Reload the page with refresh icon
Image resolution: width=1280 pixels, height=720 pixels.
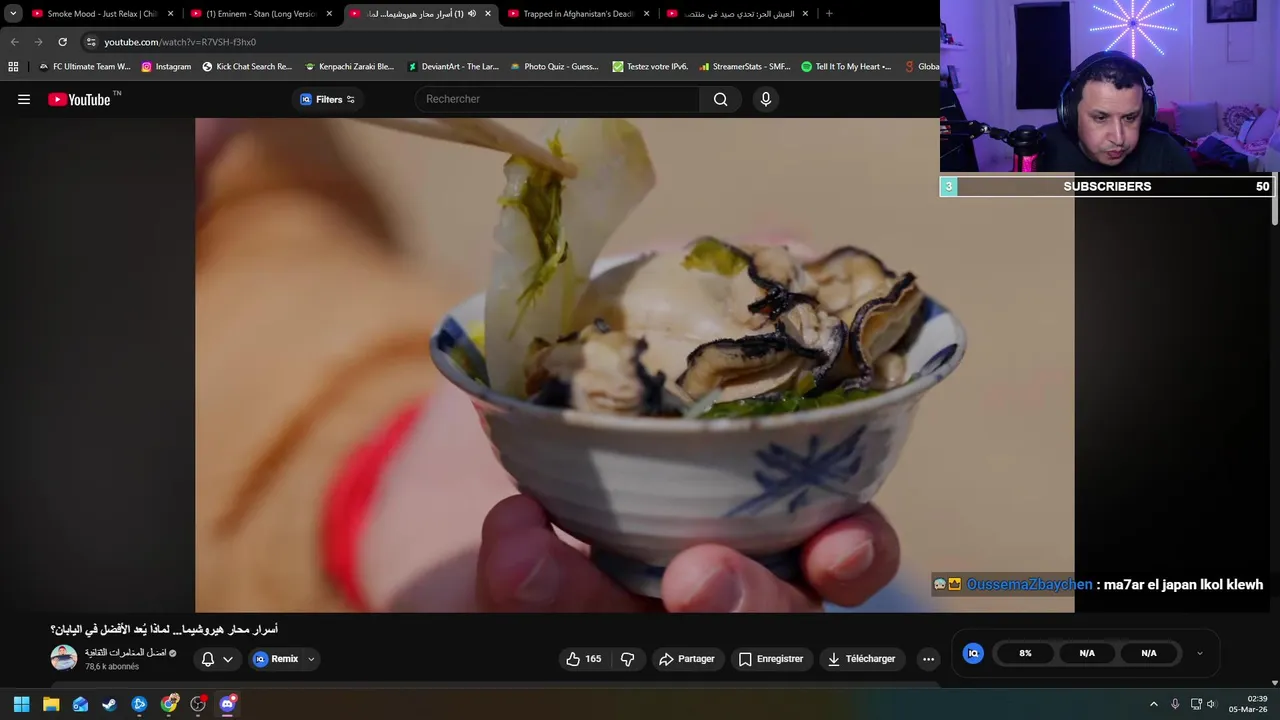point(62,42)
